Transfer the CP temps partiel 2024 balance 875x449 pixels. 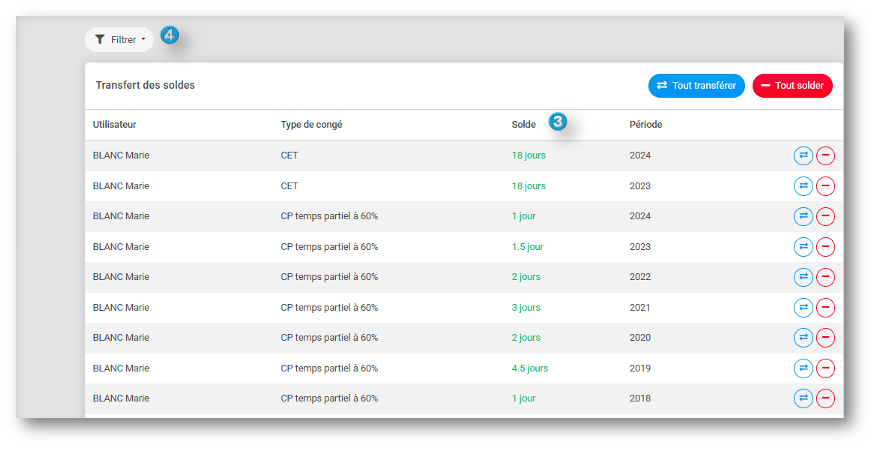pos(803,216)
